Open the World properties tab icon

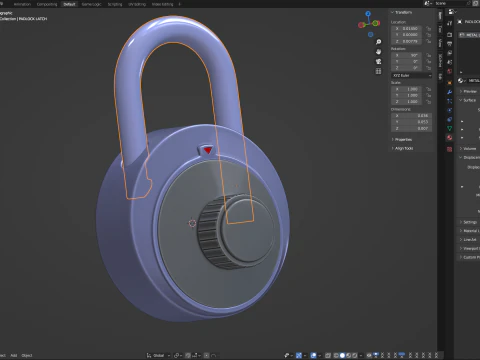click(x=450, y=71)
